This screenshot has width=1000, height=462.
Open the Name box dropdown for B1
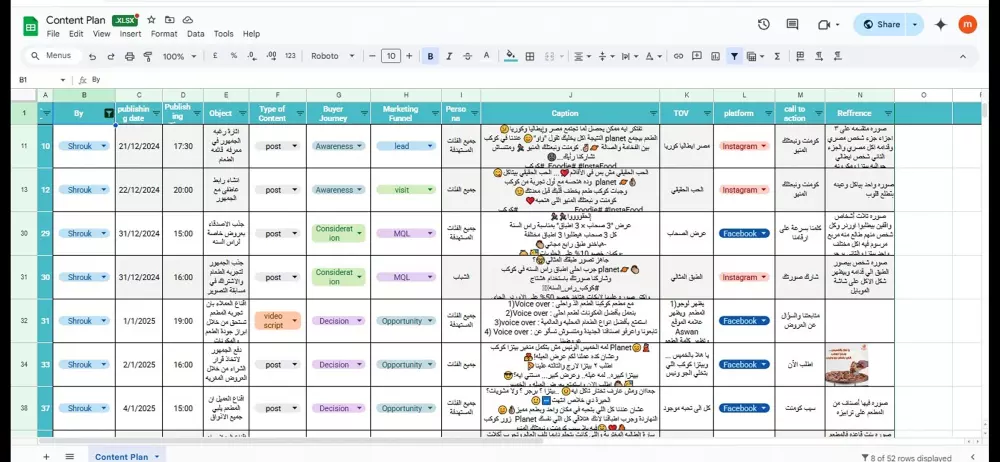coord(62,80)
